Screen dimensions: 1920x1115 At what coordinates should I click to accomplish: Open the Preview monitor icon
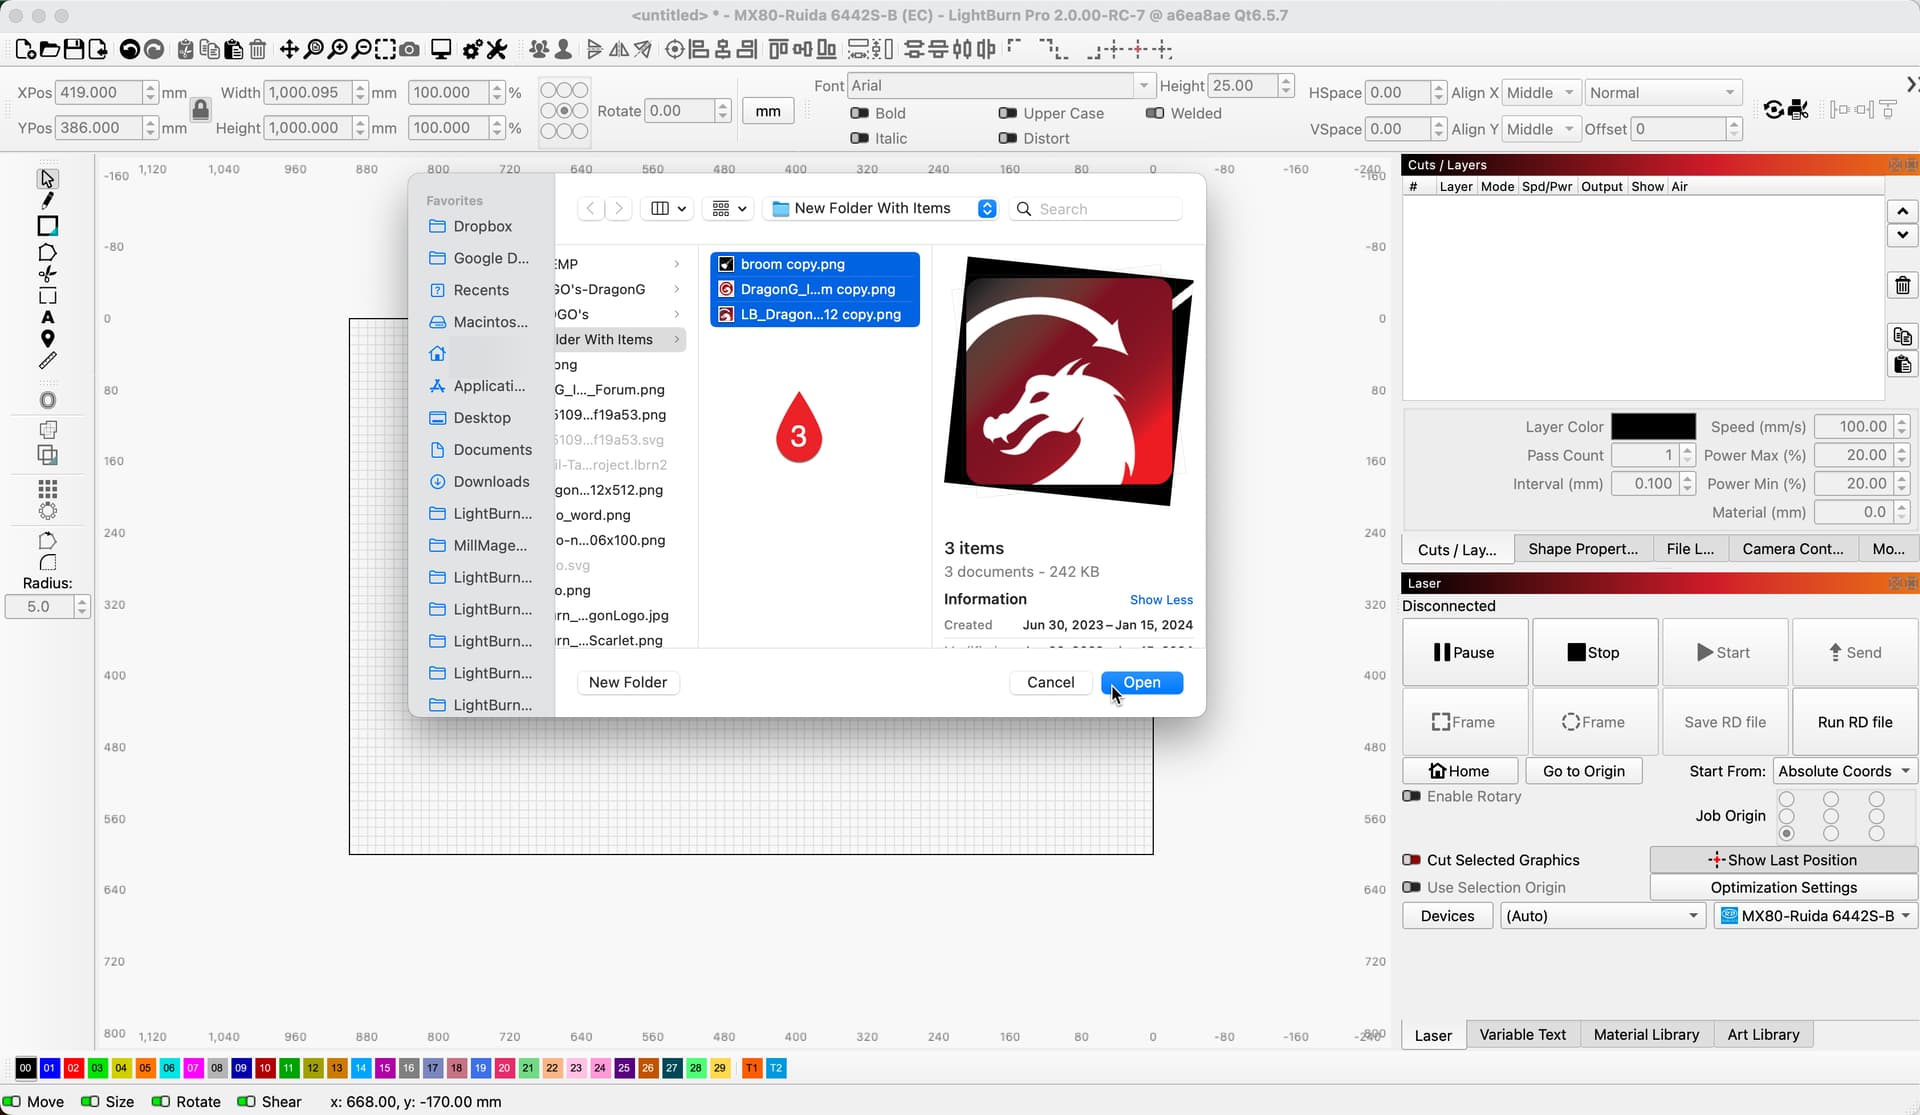coord(441,49)
